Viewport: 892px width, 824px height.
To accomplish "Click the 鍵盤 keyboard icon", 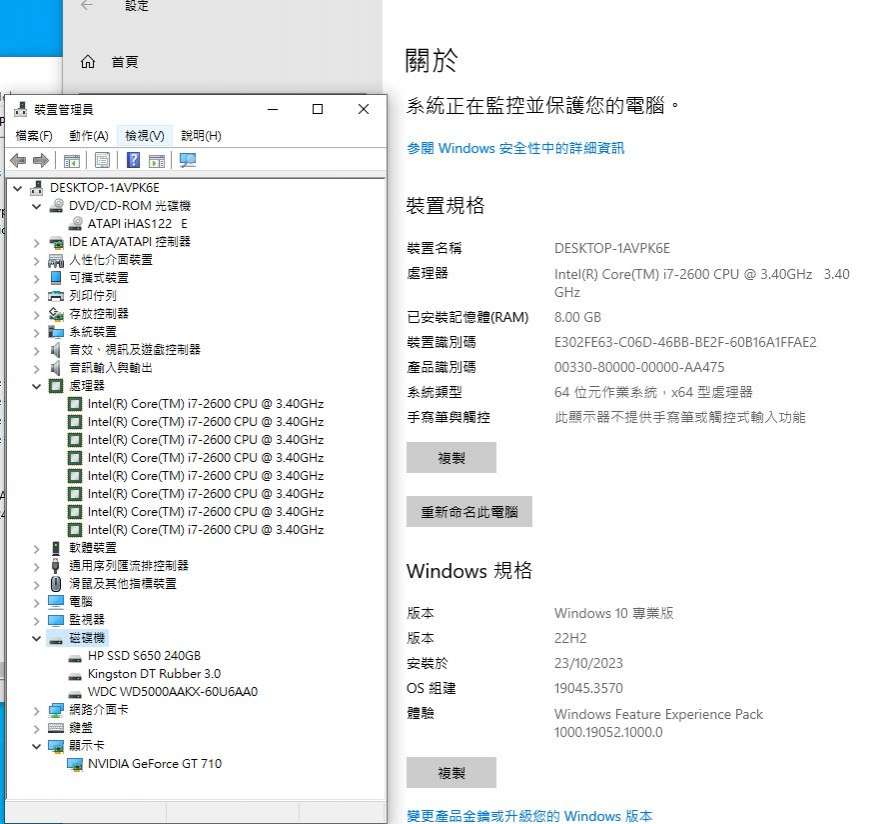I will [56, 728].
